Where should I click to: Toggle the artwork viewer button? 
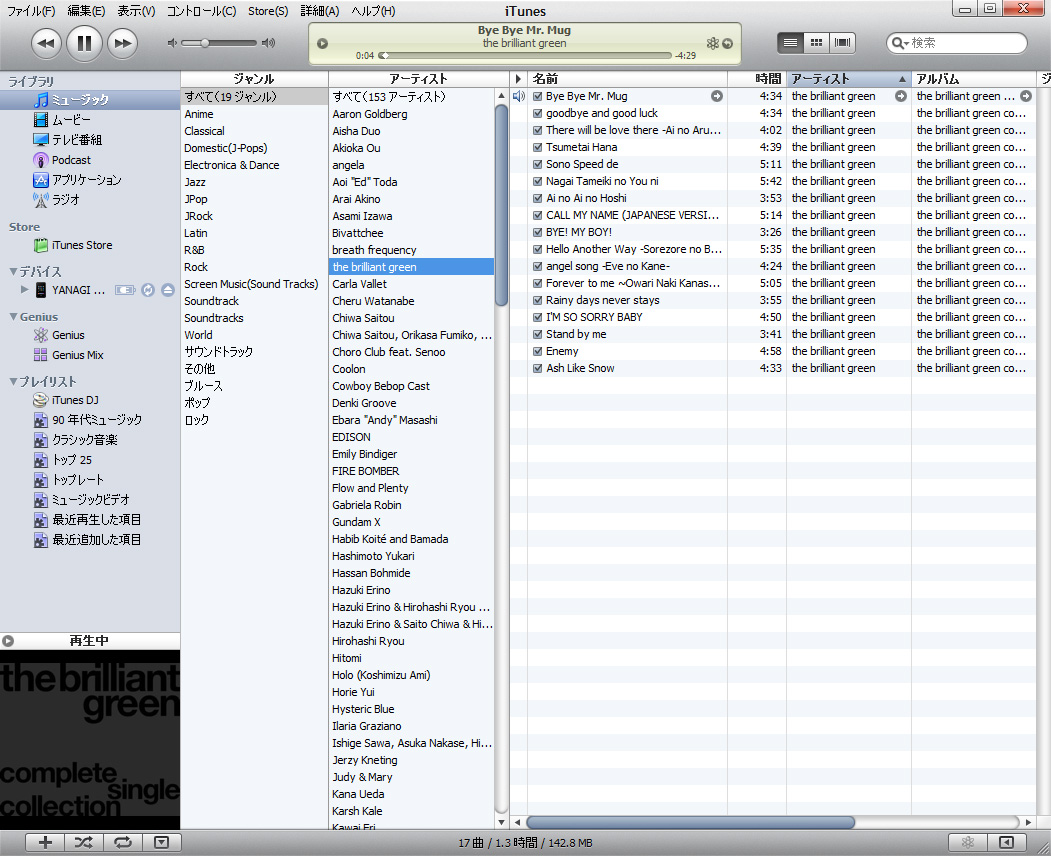[162, 843]
